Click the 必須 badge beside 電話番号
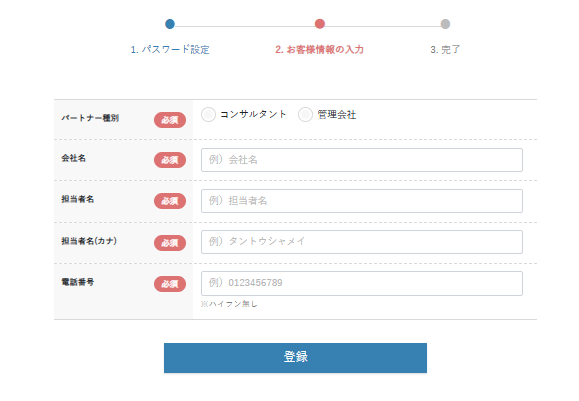Viewport: 579px width, 401px height. [x=170, y=284]
